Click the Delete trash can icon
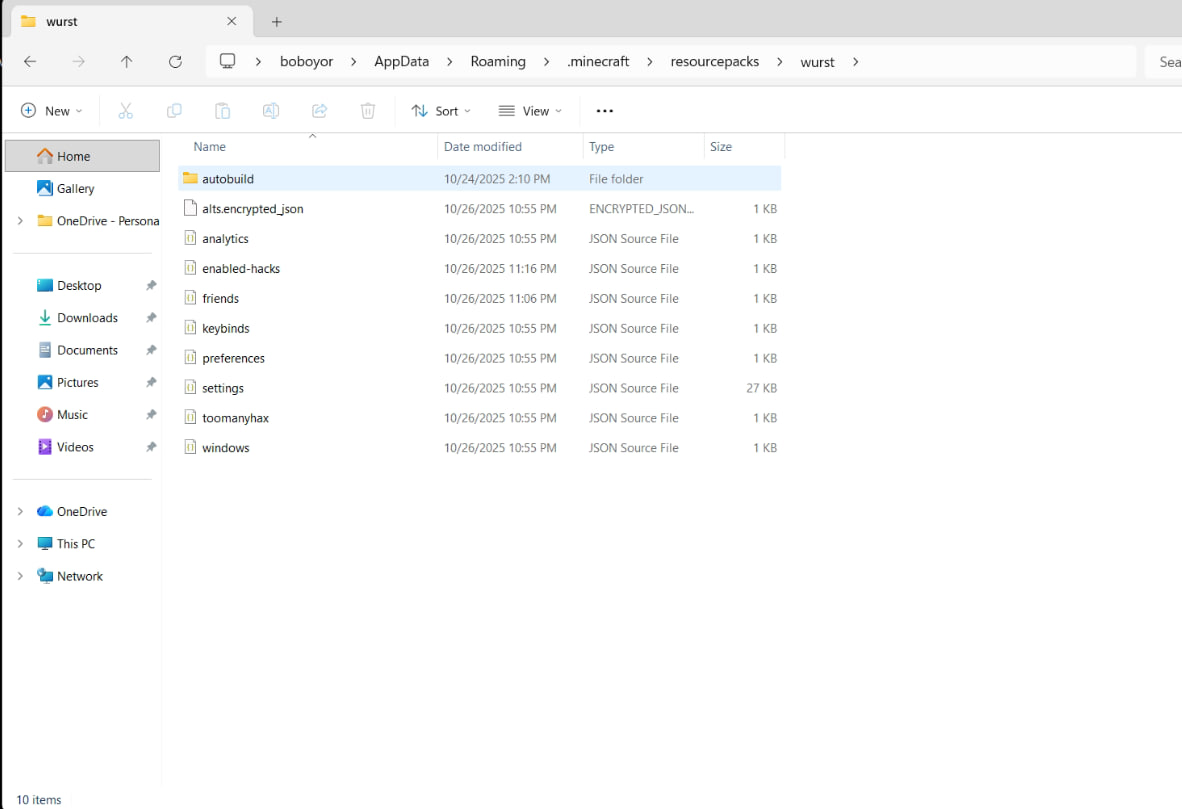Screen dimensions: 1182x809 (x=368, y=111)
